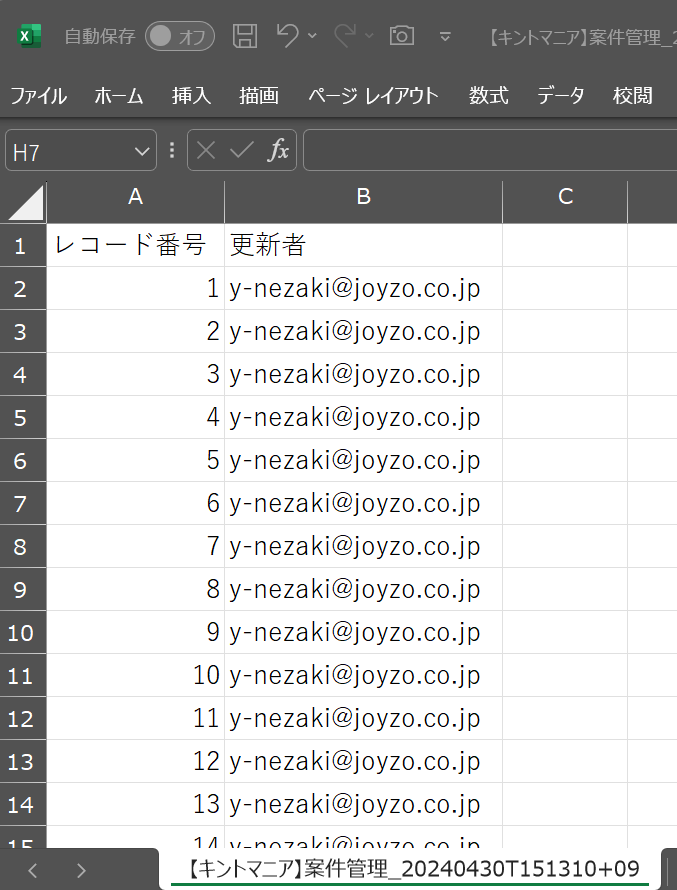Click the 更新者 header cell
The image size is (677, 890).
363,245
